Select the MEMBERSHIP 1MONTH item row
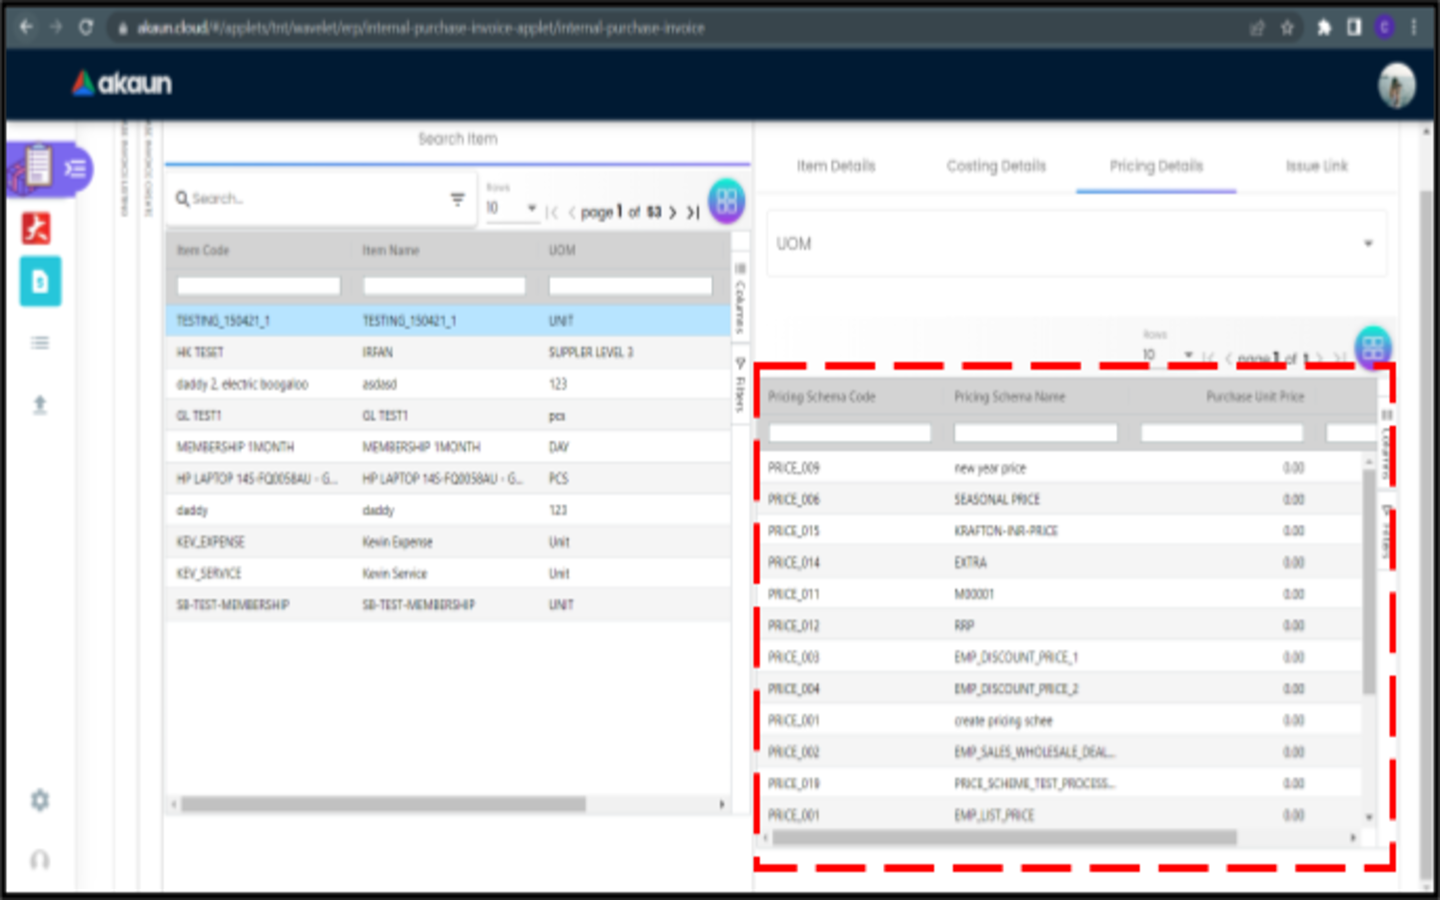The width and height of the screenshot is (1440, 900). (448, 447)
